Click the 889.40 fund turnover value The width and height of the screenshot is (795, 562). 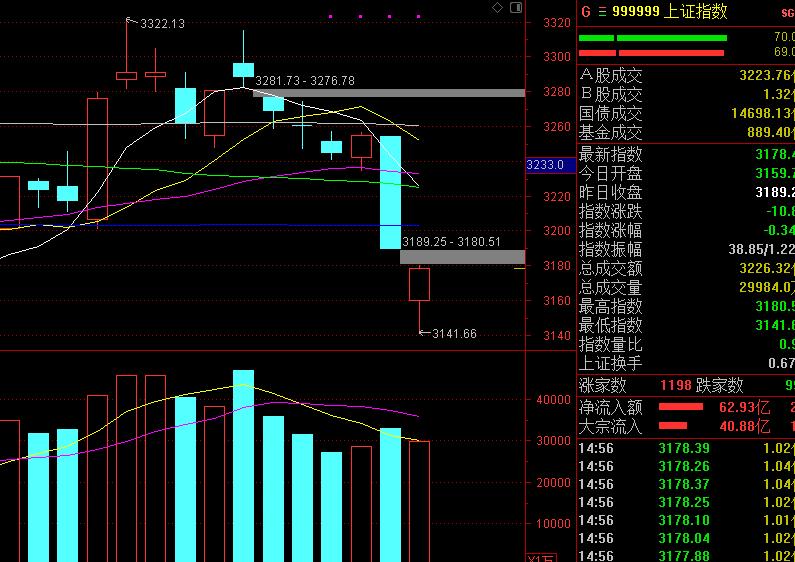[x=771, y=132]
